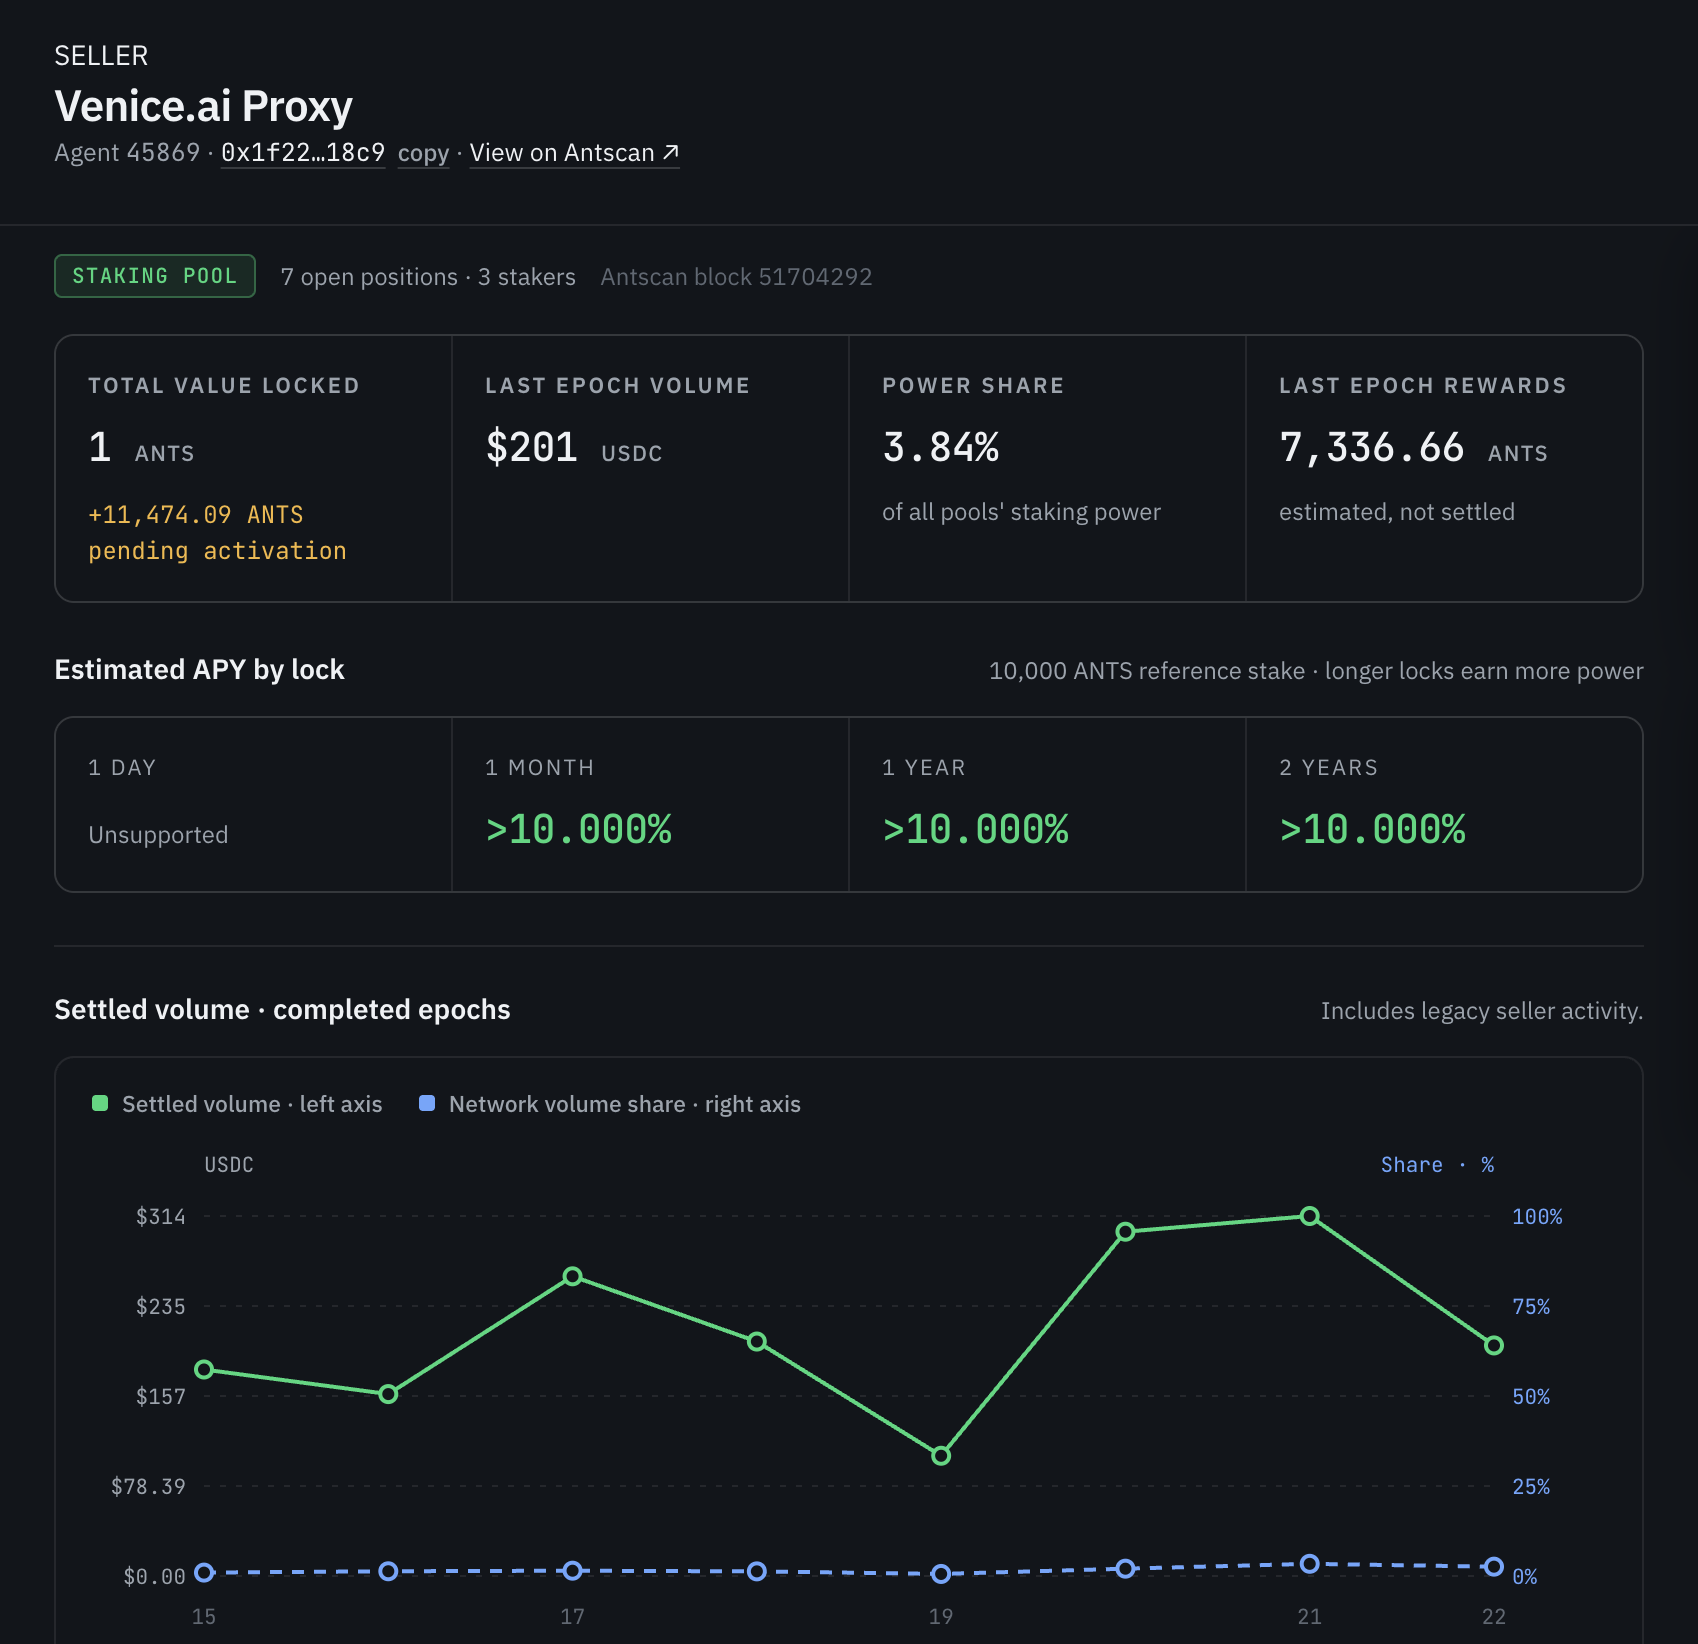Click 'Agent 45869' text
Screen dimensions: 1698x1644
pyautogui.click(x=127, y=153)
